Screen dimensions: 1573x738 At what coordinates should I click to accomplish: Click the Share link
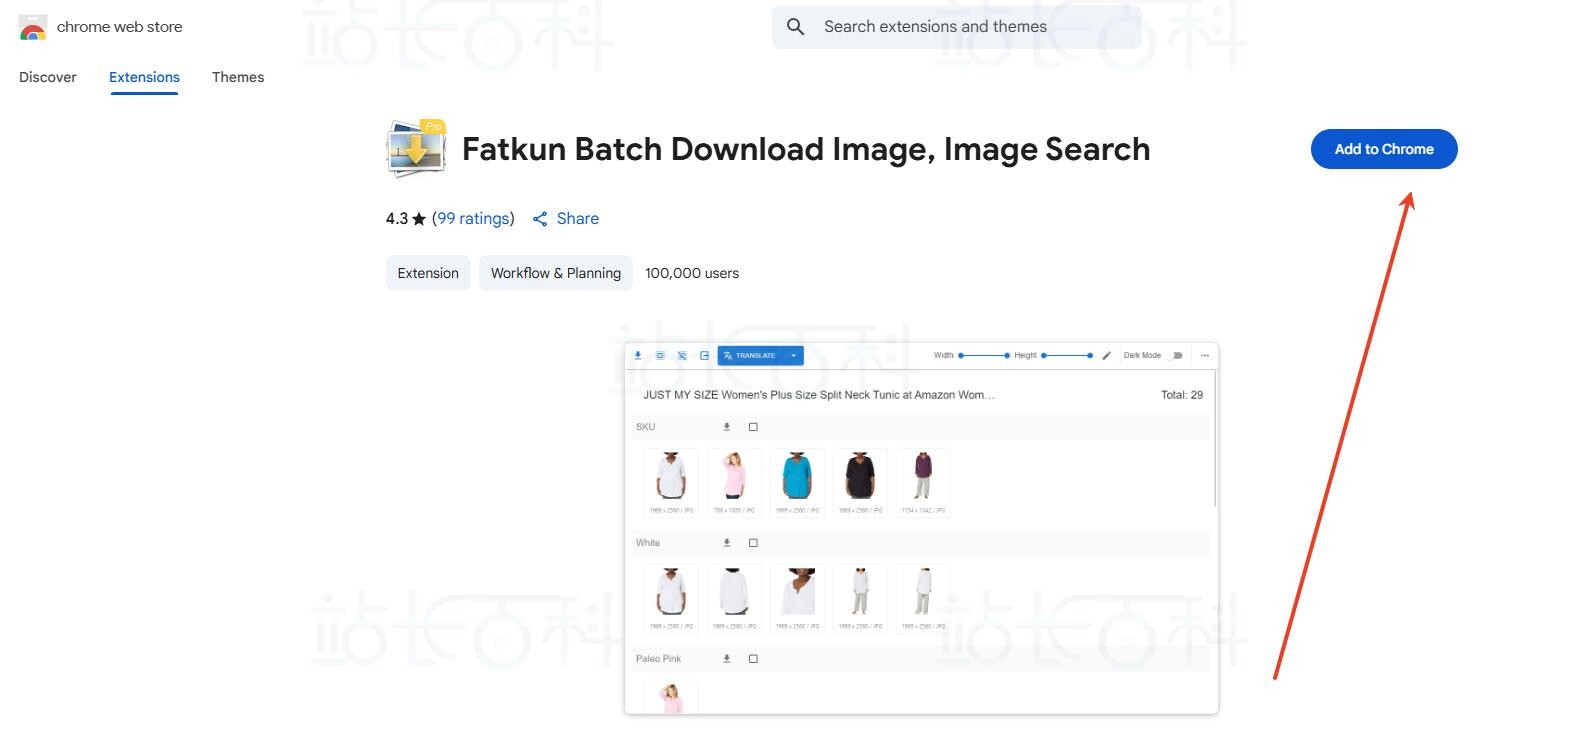click(566, 218)
